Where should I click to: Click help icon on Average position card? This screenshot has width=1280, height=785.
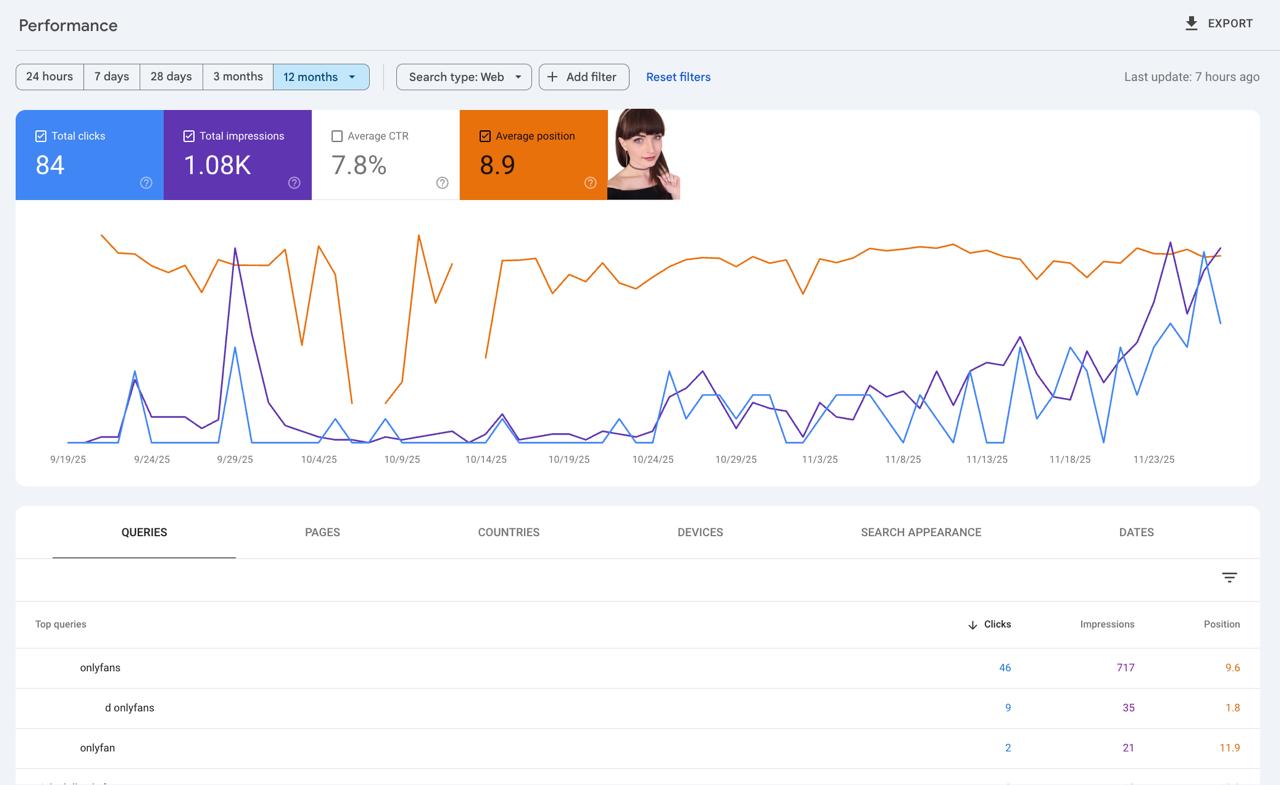pos(590,183)
